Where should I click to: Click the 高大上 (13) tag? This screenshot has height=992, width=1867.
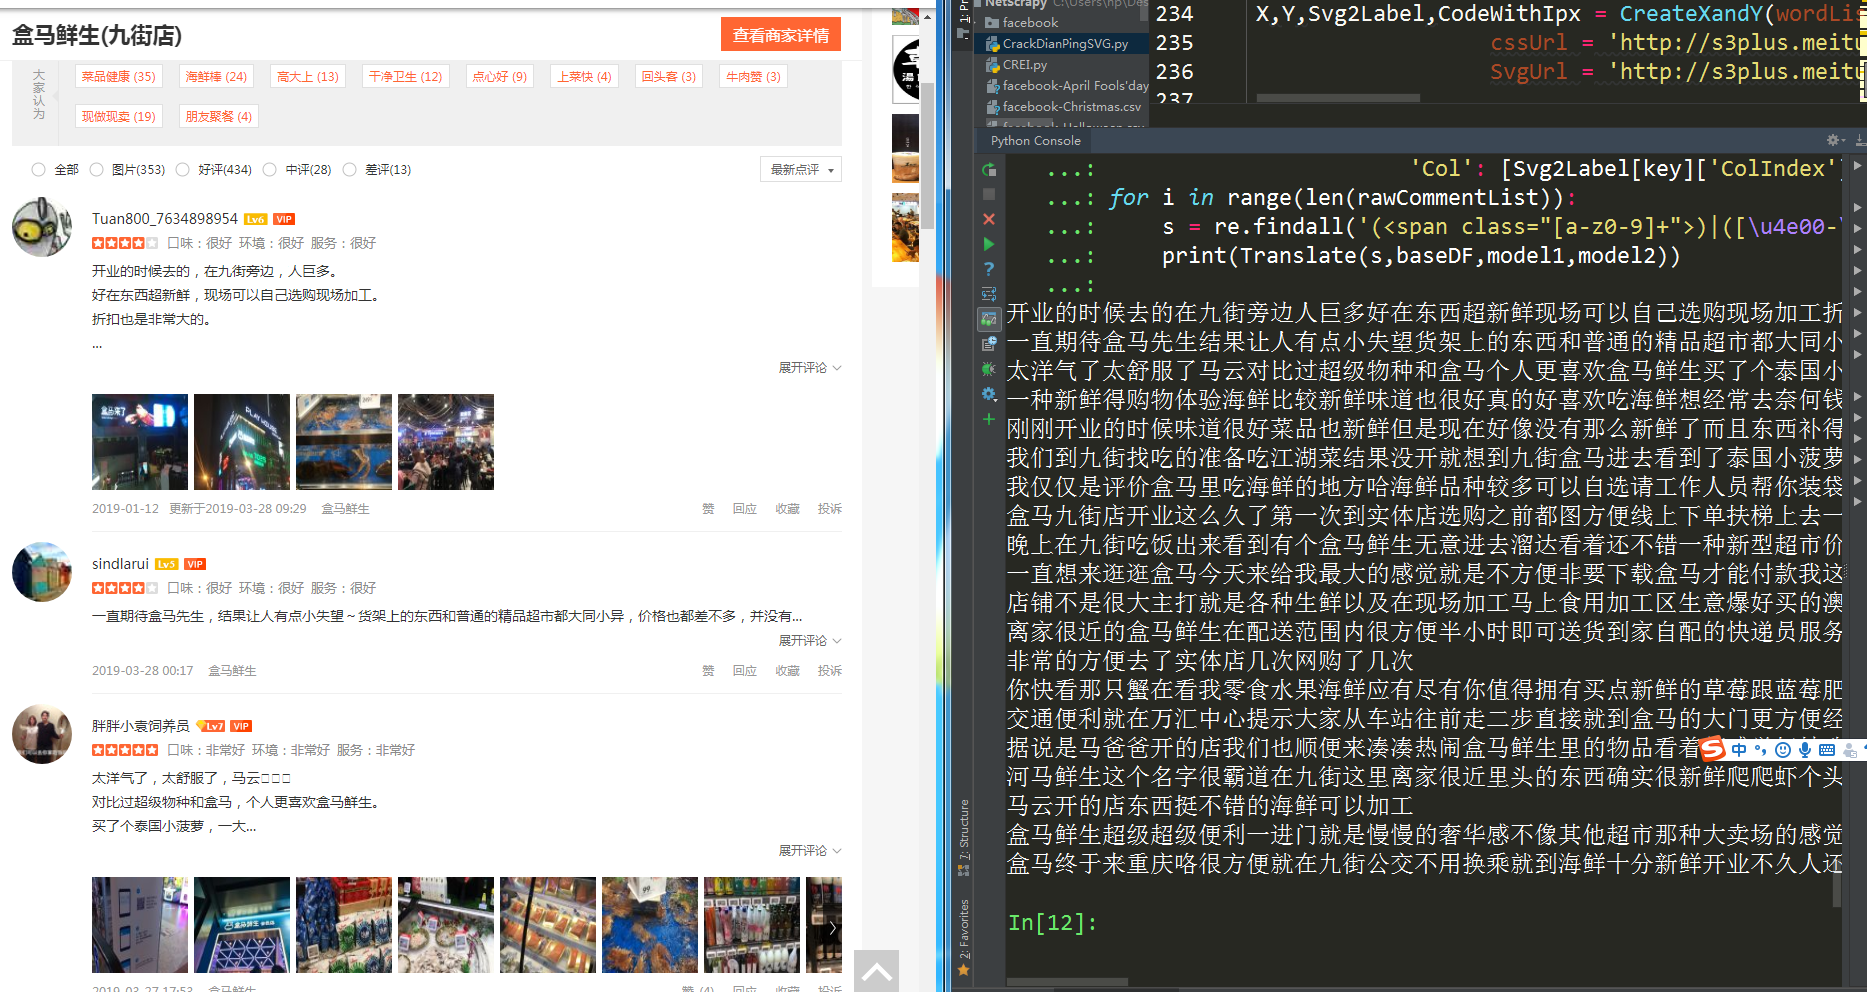click(x=308, y=77)
